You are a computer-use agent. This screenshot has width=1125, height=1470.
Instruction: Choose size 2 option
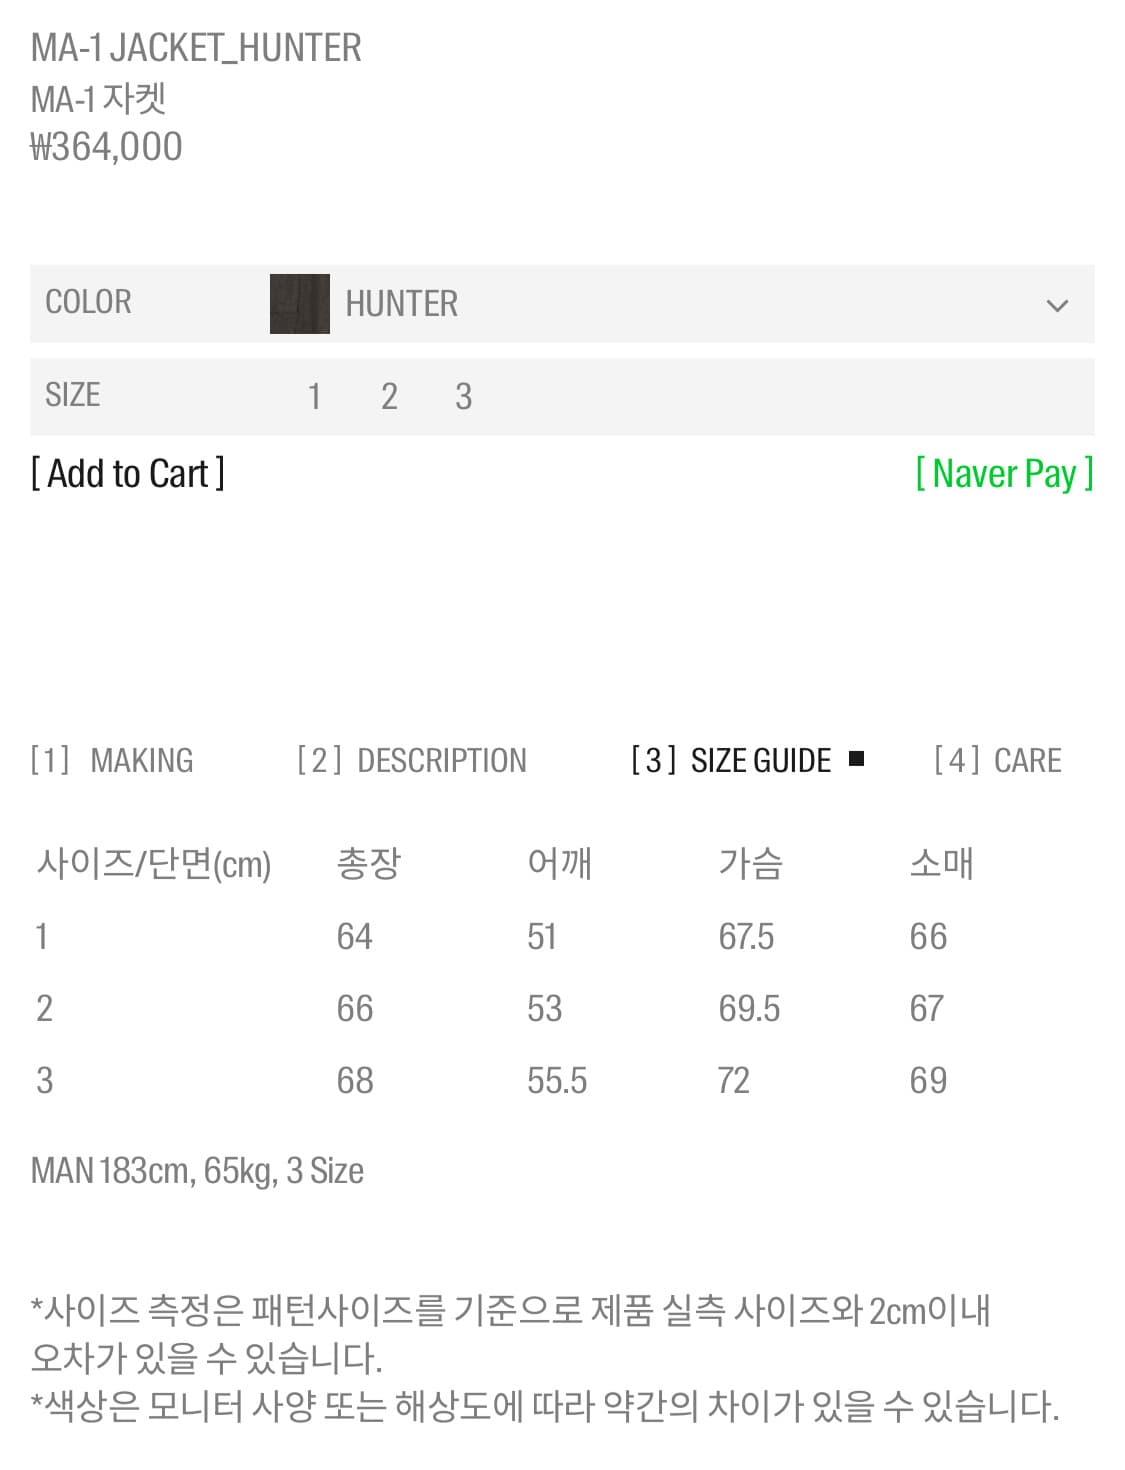(x=389, y=397)
